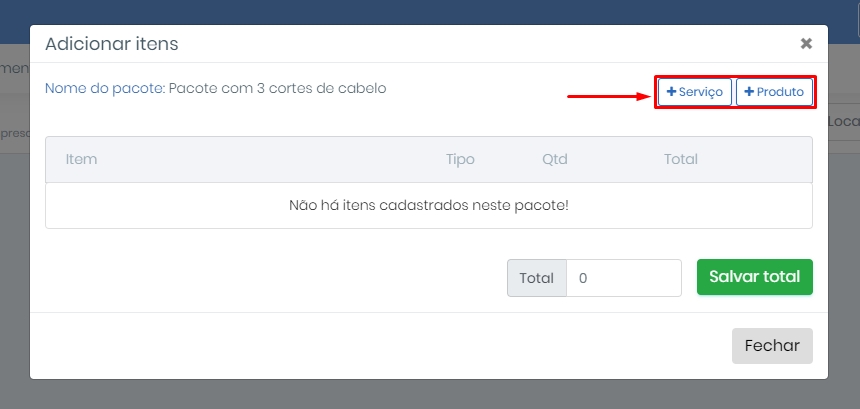Click the partially hidden 'Loca' field behind the dialog
The height and width of the screenshot is (409, 860).
pyautogui.click(x=844, y=122)
